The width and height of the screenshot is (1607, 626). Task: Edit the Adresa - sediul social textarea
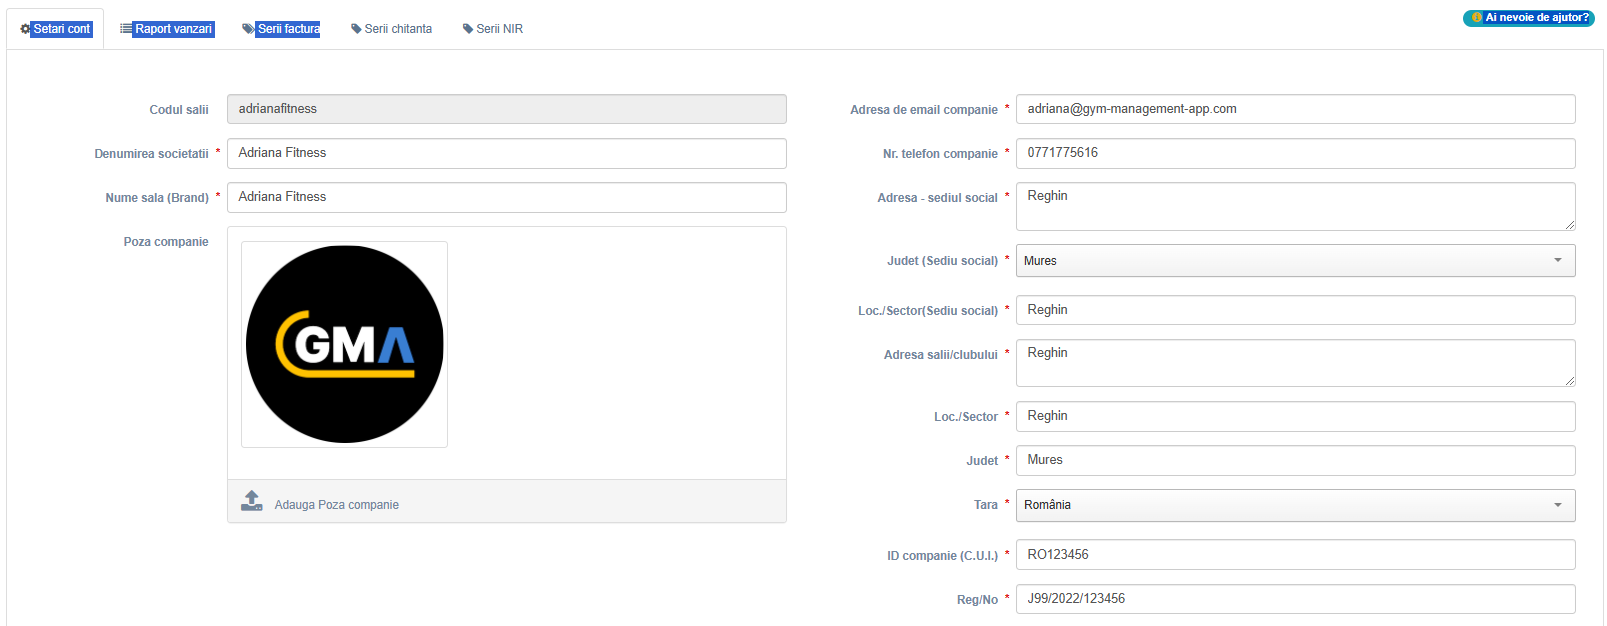(x=1296, y=206)
